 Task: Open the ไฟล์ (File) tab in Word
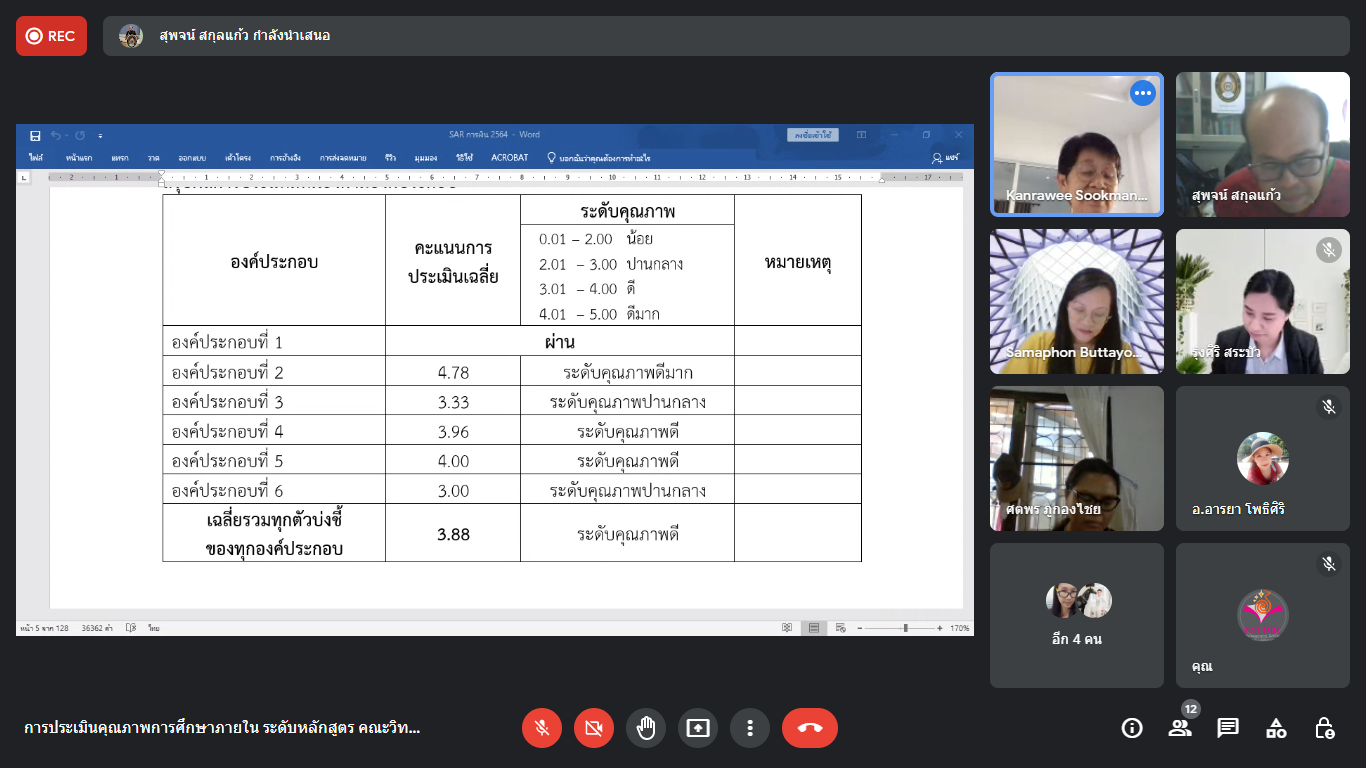[x=36, y=158]
